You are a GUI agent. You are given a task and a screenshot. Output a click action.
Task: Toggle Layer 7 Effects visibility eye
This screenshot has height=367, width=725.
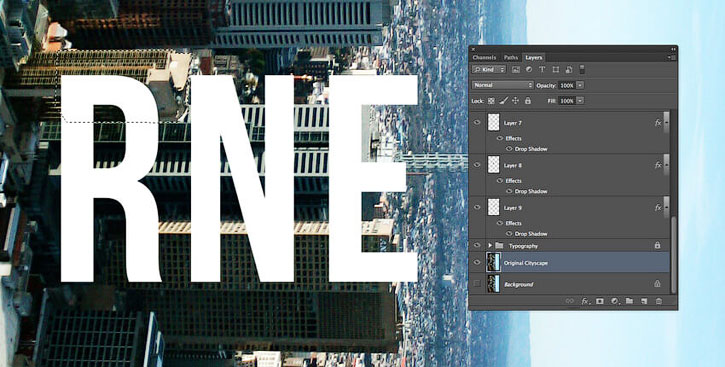pyautogui.click(x=500, y=138)
